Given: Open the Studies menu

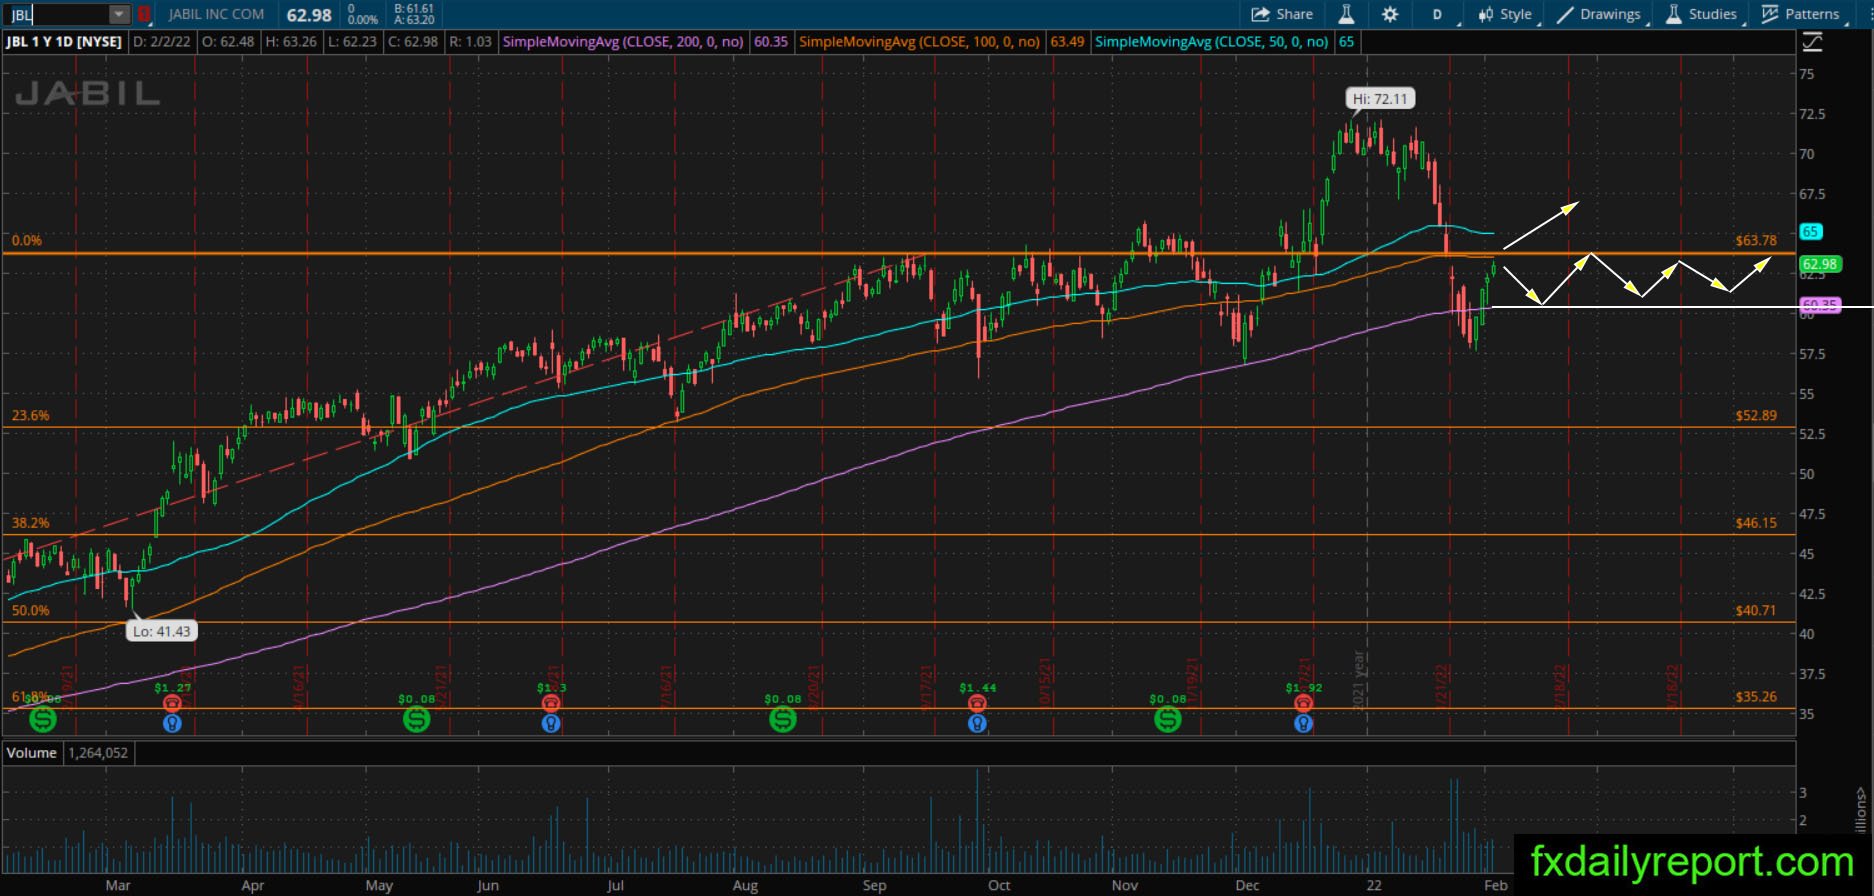Looking at the screenshot, I should click(1700, 14).
